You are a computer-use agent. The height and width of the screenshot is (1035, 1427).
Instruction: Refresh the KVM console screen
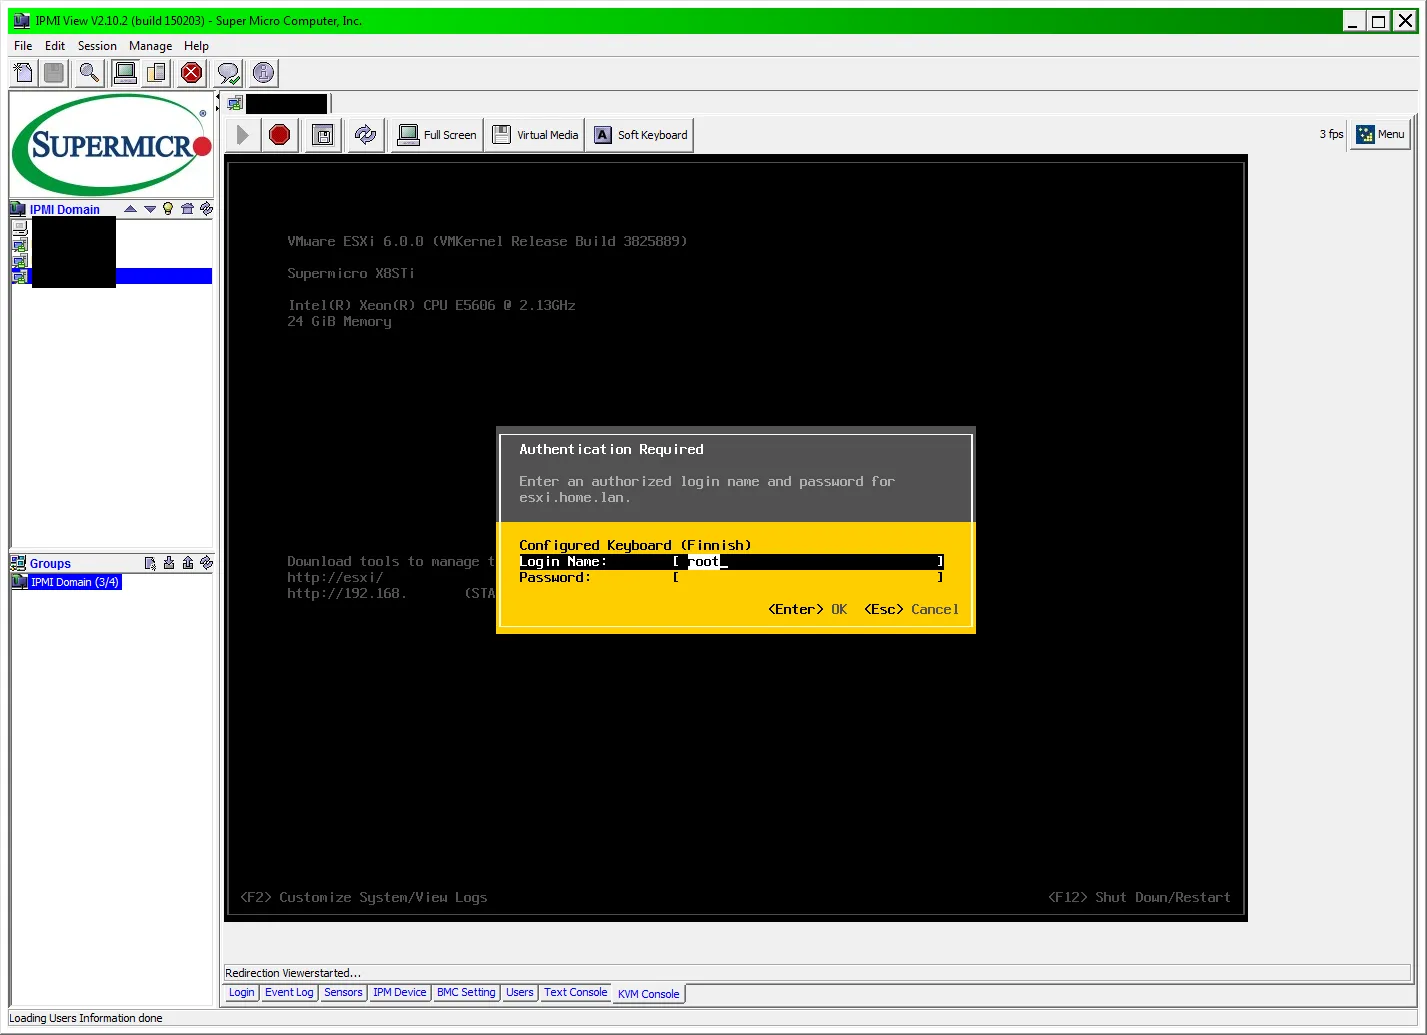[x=364, y=134]
